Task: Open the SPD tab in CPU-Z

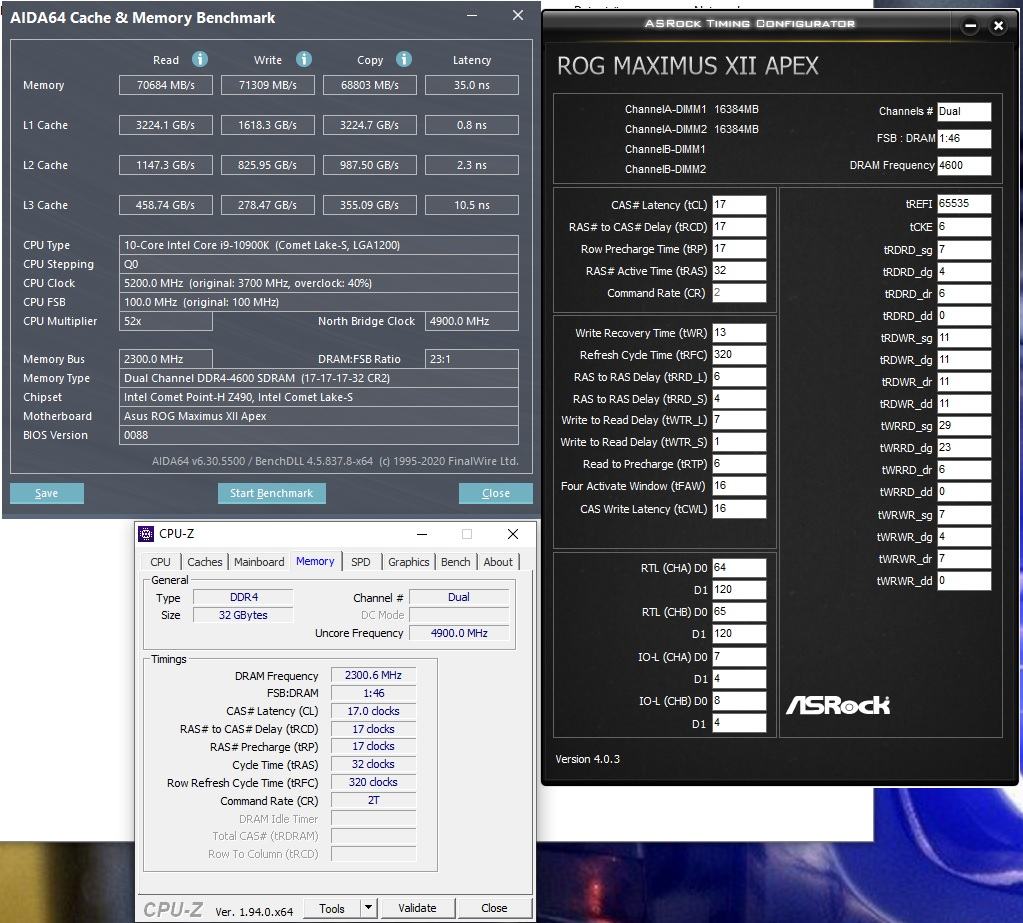Action: click(x=361, y=562)
